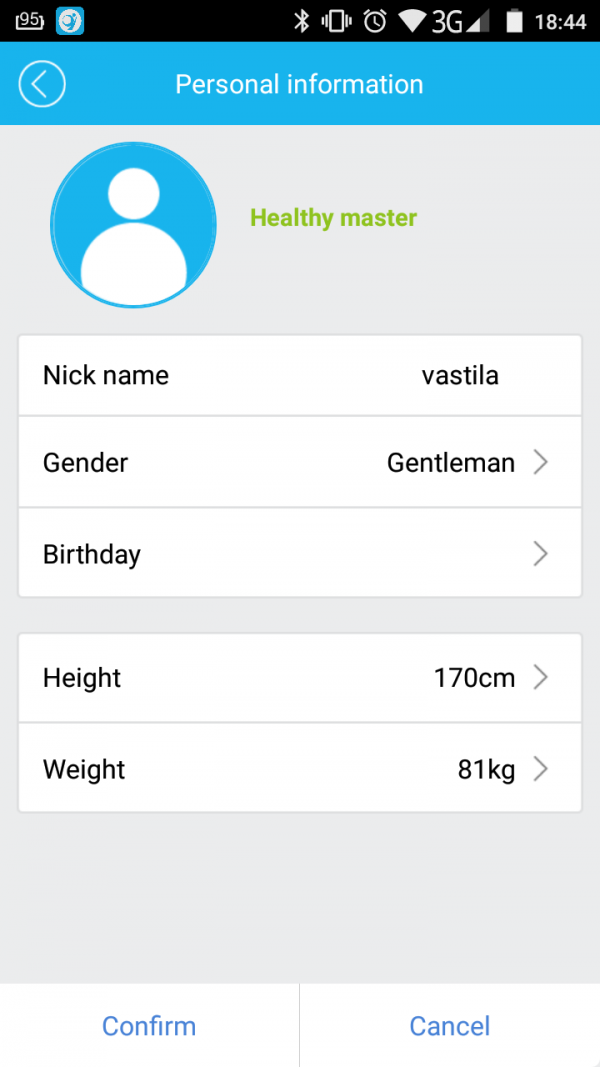Viewport: 600px width, 1067px height.
Task: Tap the battery status icon
Action: click(x=515, y=21)
